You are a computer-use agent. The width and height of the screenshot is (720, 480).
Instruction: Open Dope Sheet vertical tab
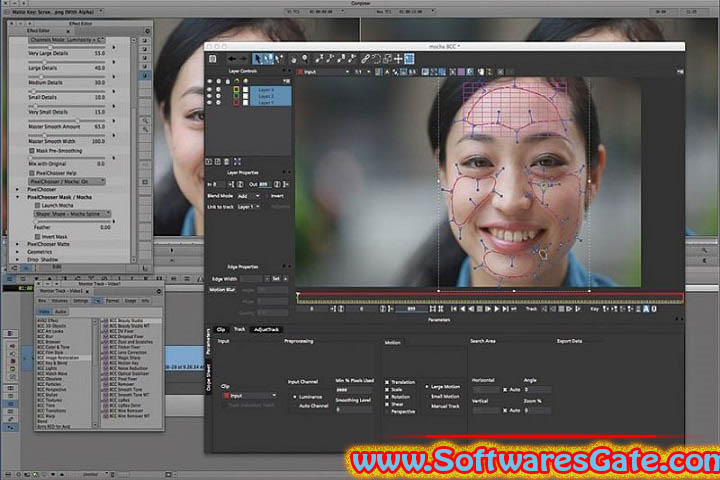coord(208,378)
